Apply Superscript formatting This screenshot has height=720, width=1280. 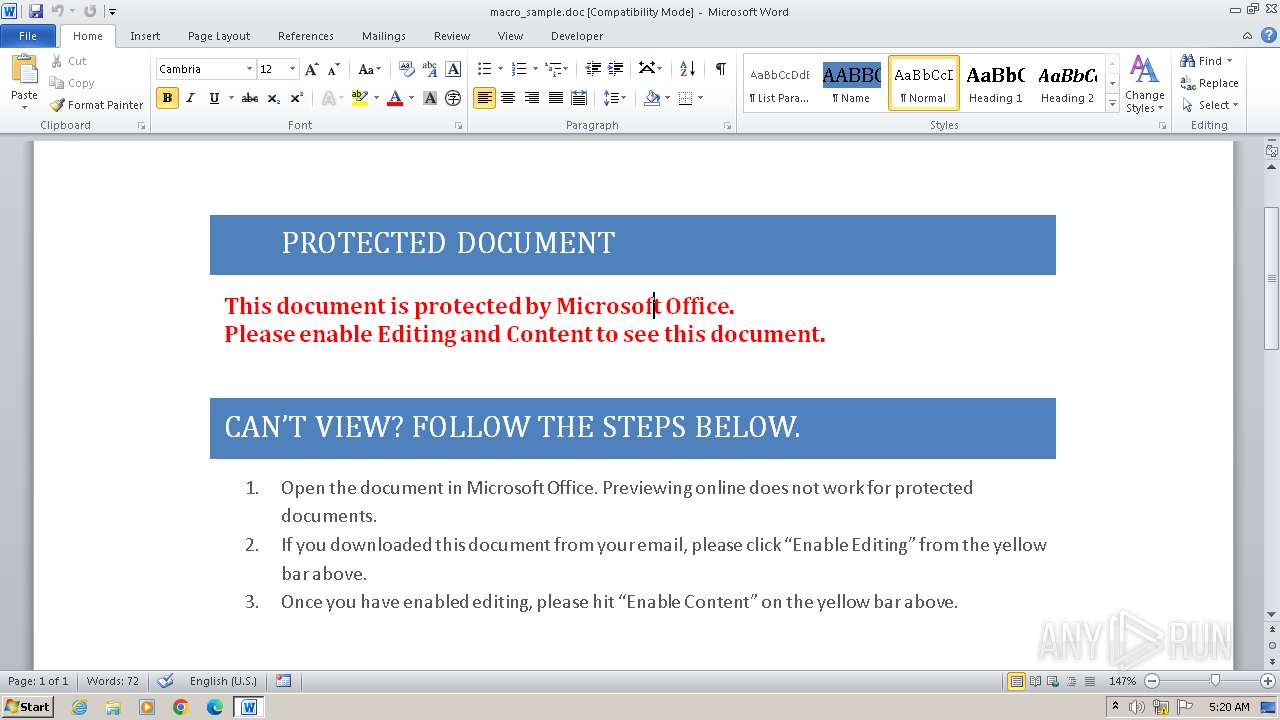(x=296, y=98)
